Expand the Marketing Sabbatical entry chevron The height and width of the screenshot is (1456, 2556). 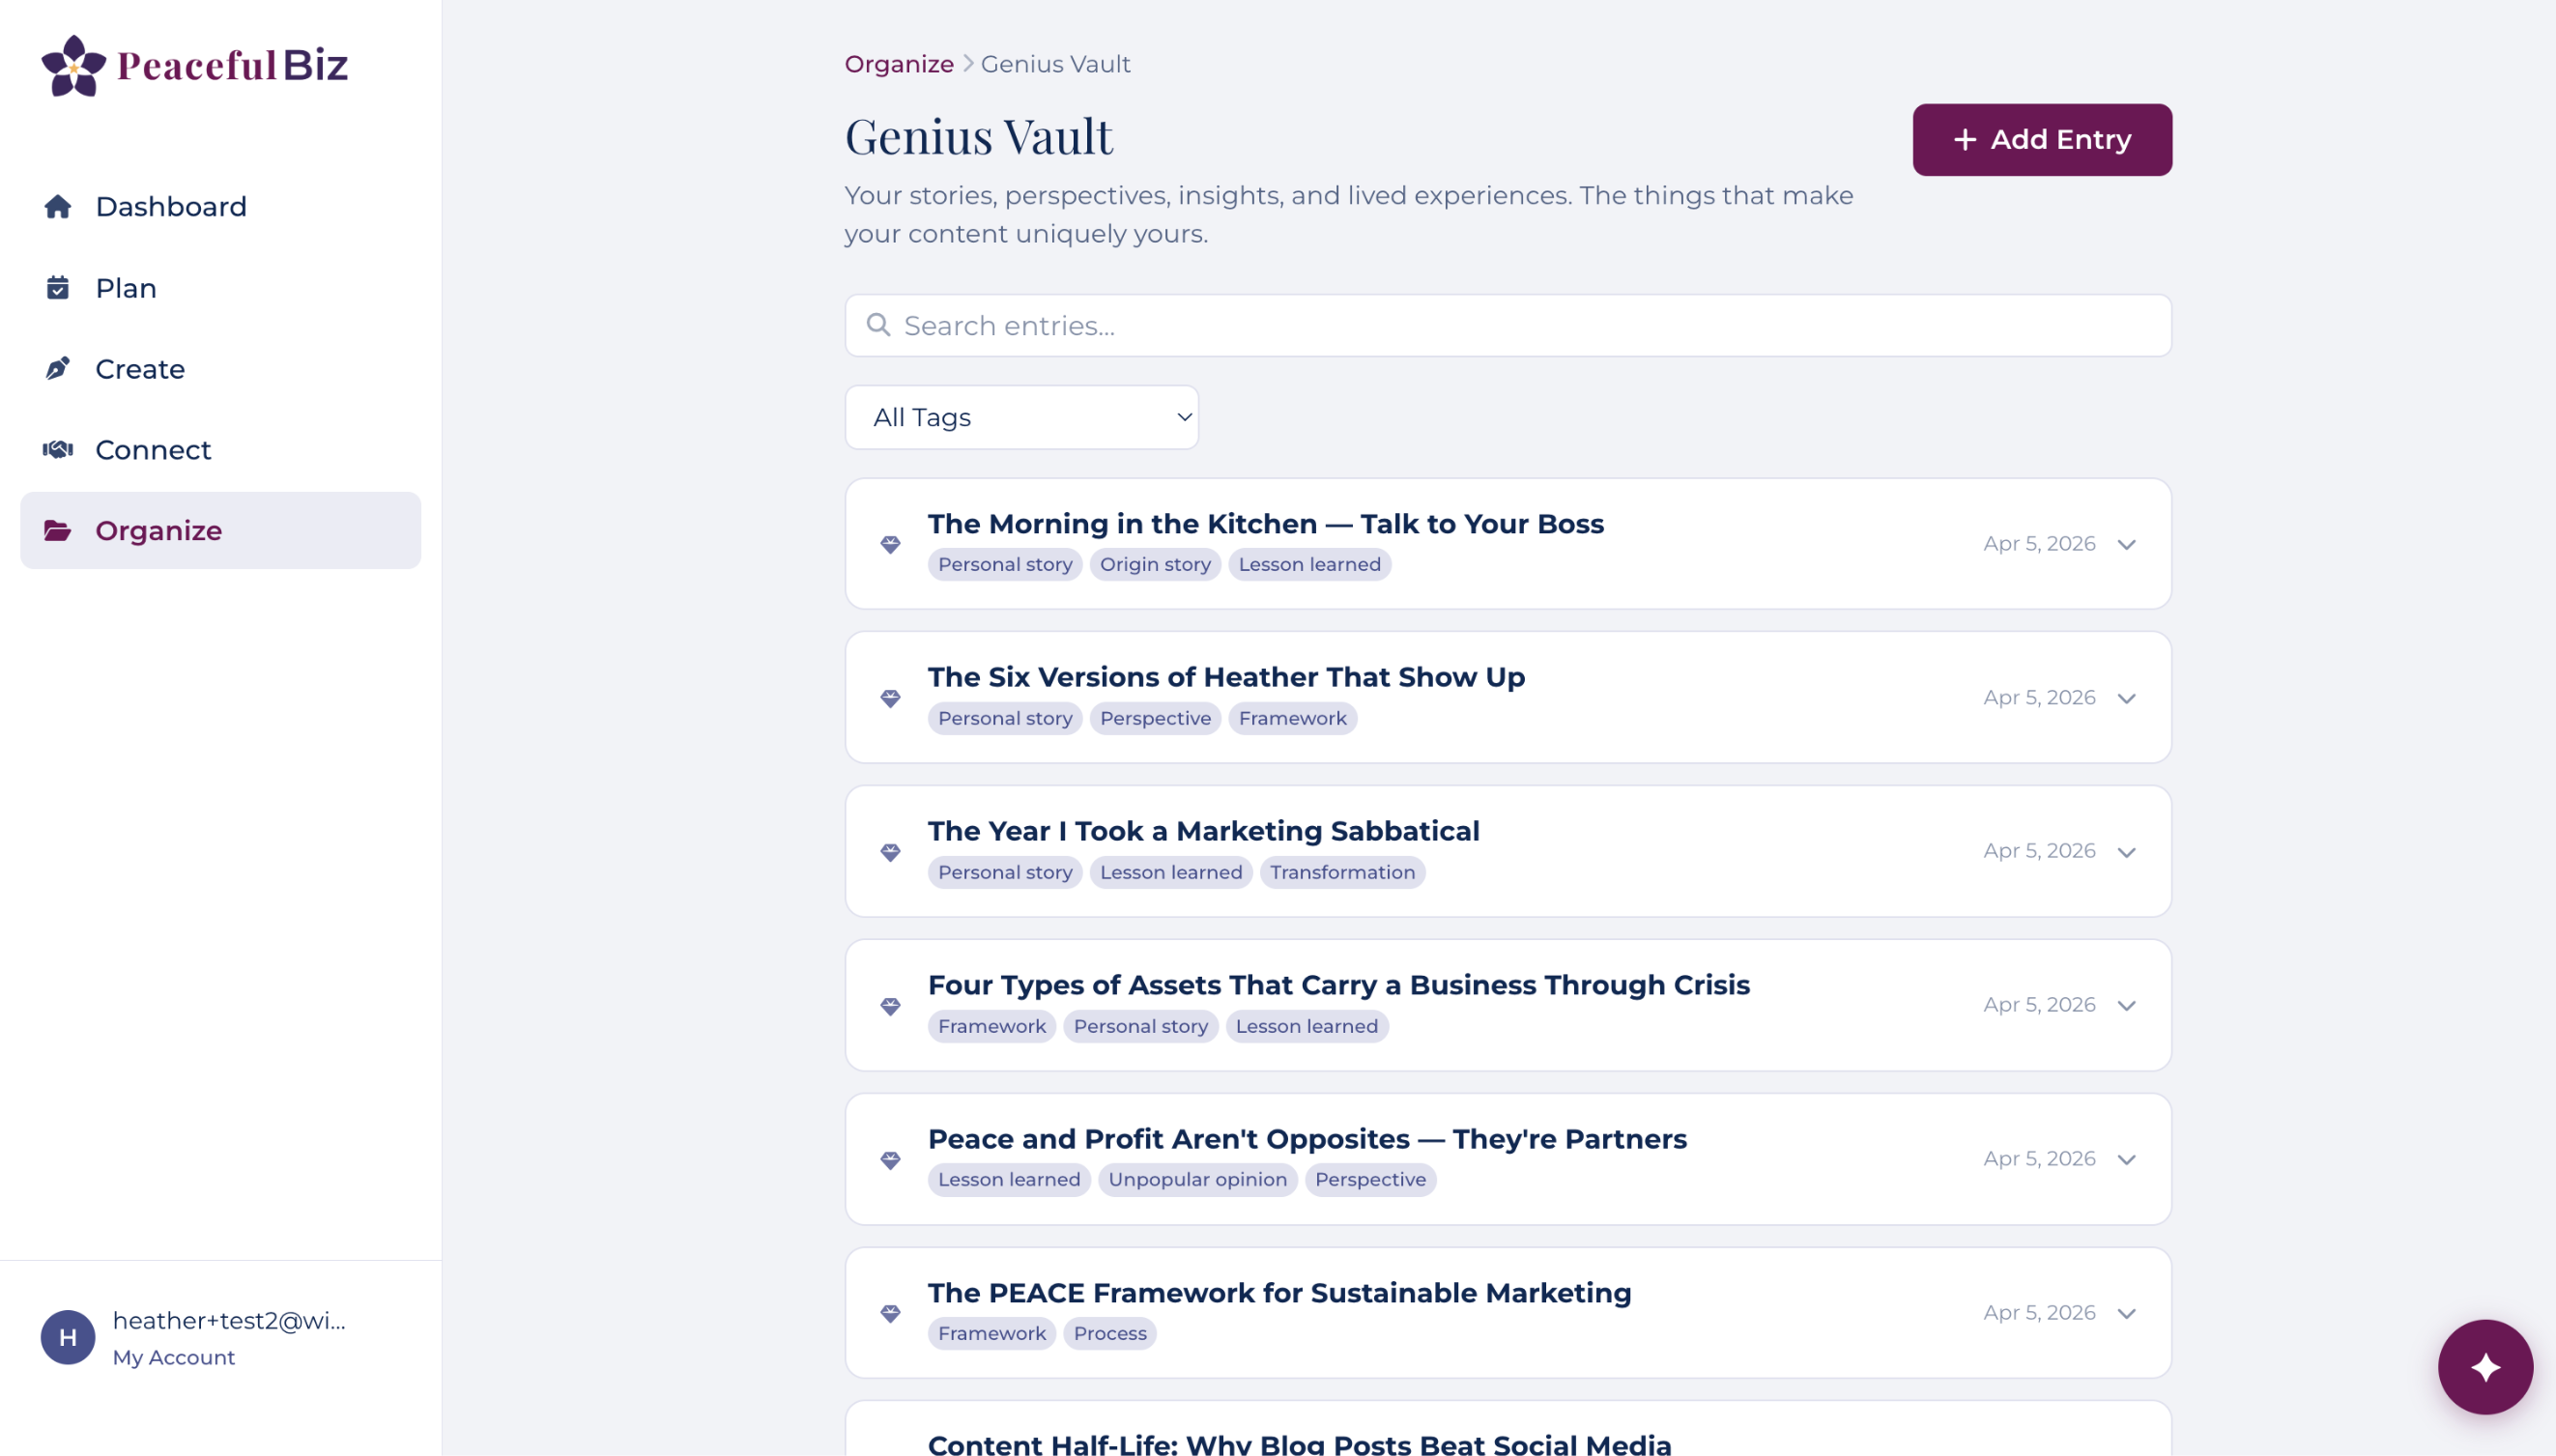(2126, 852)
